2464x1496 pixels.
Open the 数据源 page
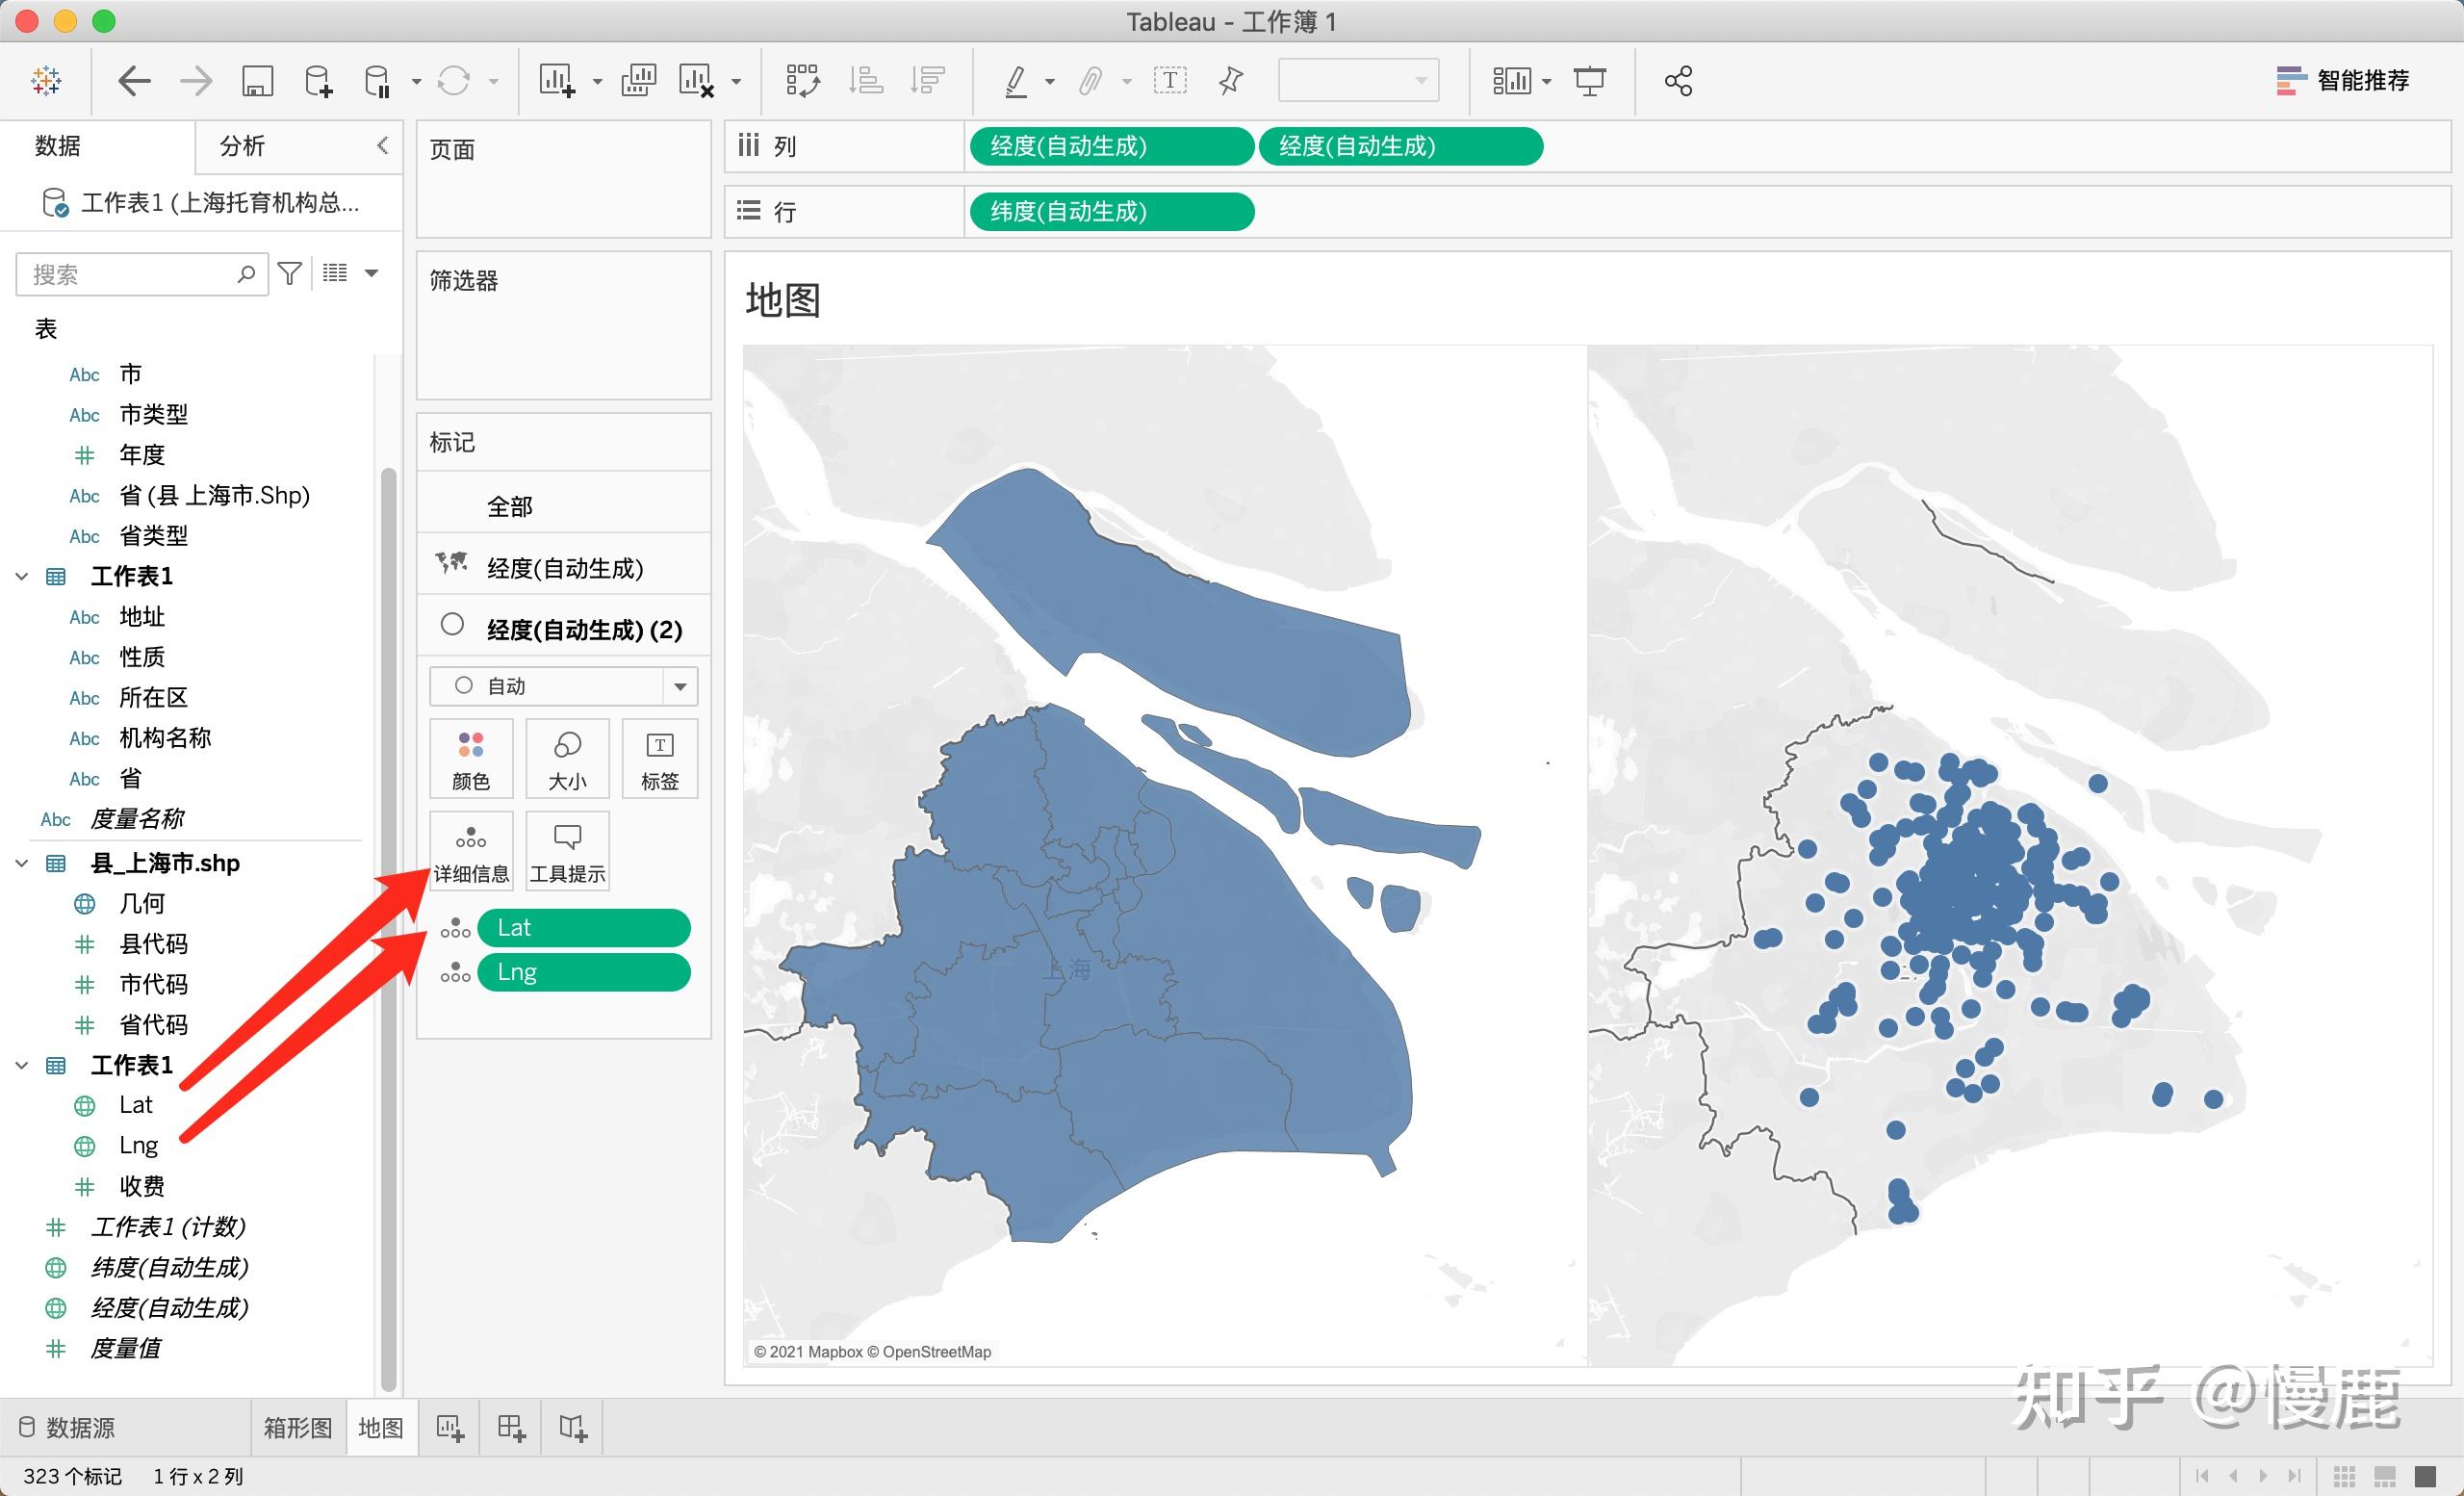(80, 1428)
